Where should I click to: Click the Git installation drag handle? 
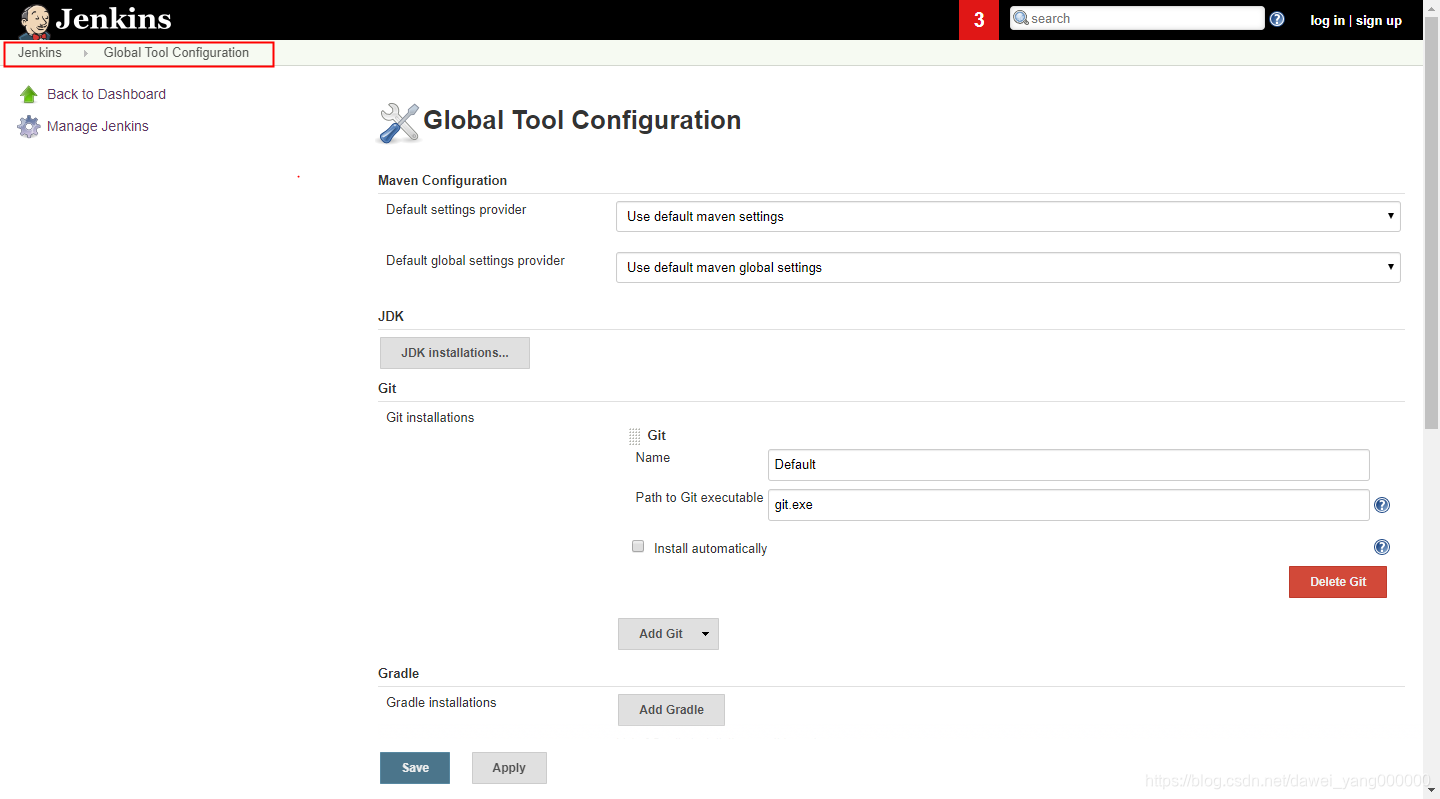click(x=634, y=436)
